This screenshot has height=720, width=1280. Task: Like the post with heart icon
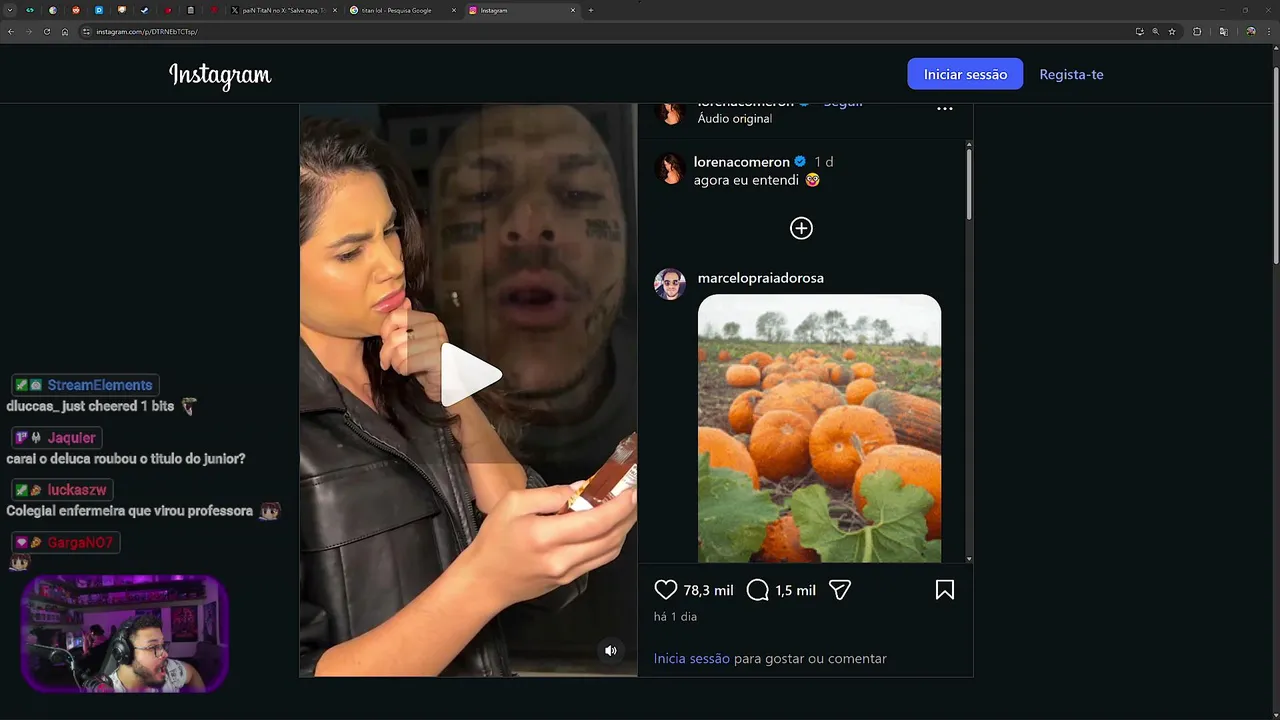665,590
